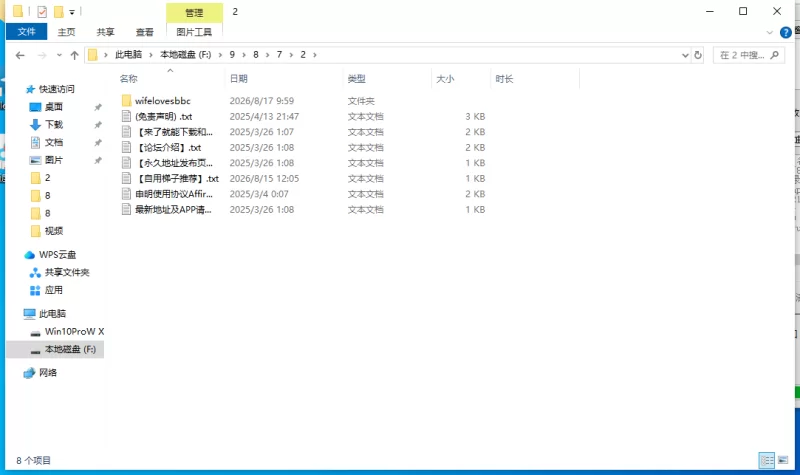Switch to large thumbnails view button
The image size is (800, 475).
[783, 460]
